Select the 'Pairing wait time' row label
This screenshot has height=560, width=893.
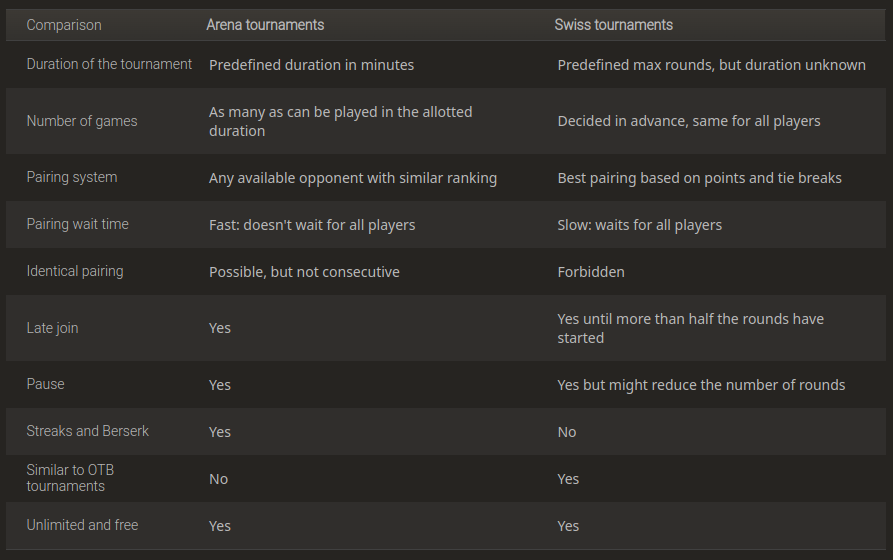coord(78,224)
